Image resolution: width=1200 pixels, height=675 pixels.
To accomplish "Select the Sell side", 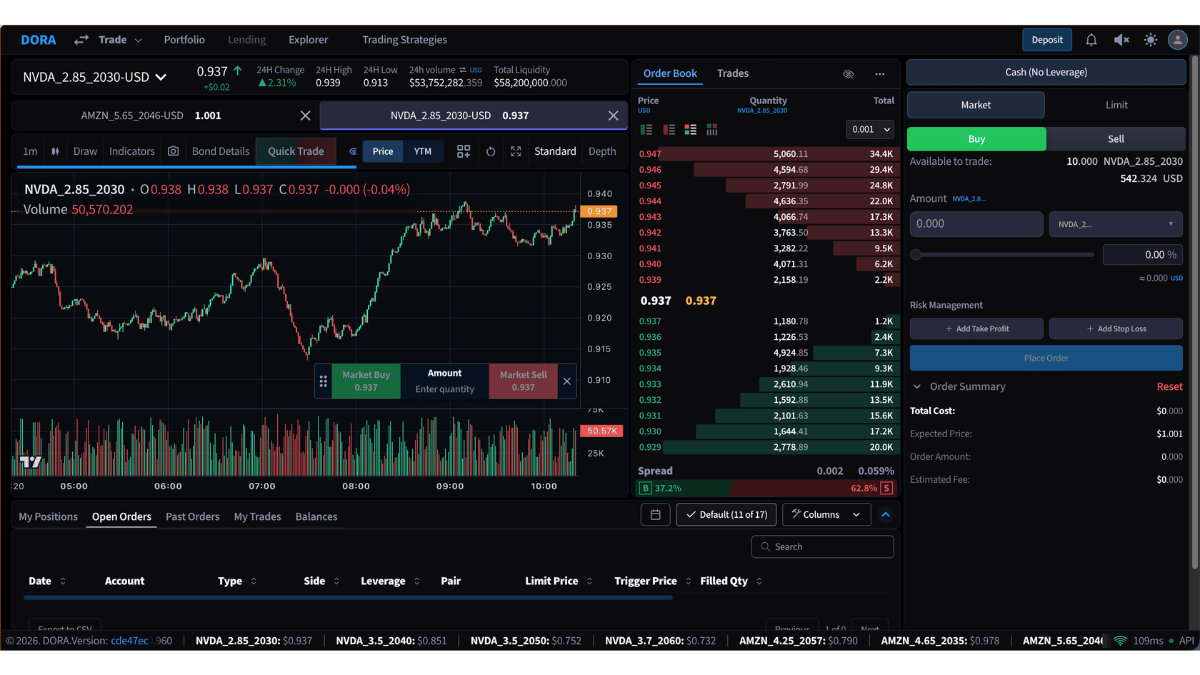I will [1115, 139].
